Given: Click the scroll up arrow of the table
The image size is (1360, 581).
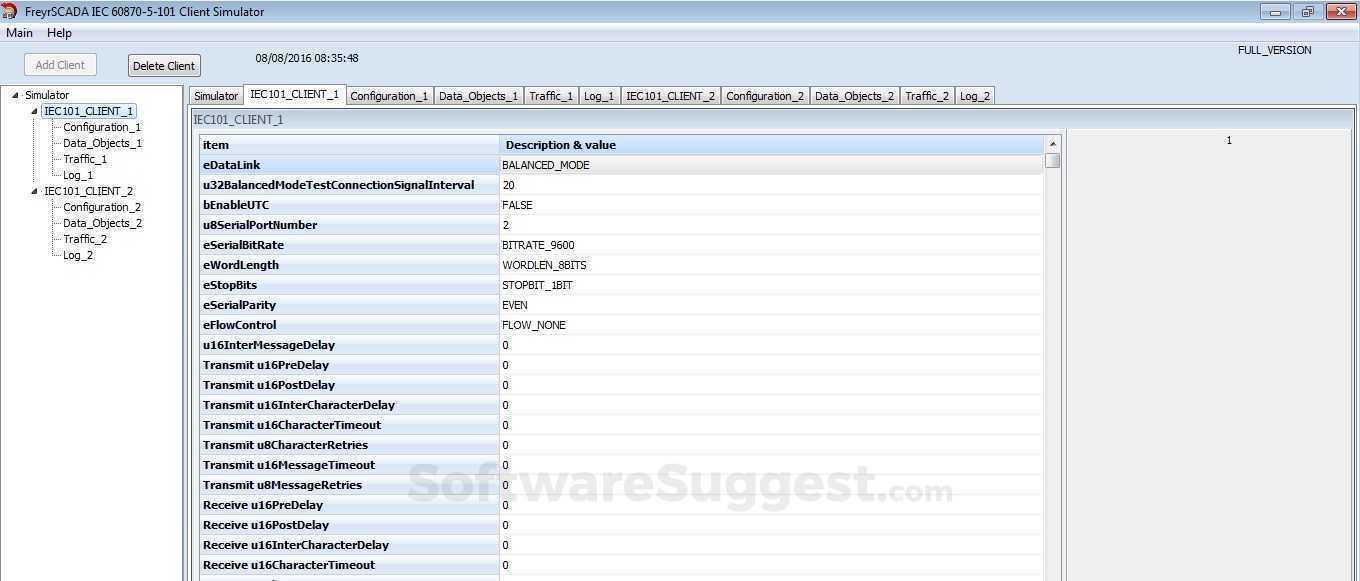Looking at the screenshot, I should (1052, 145).
